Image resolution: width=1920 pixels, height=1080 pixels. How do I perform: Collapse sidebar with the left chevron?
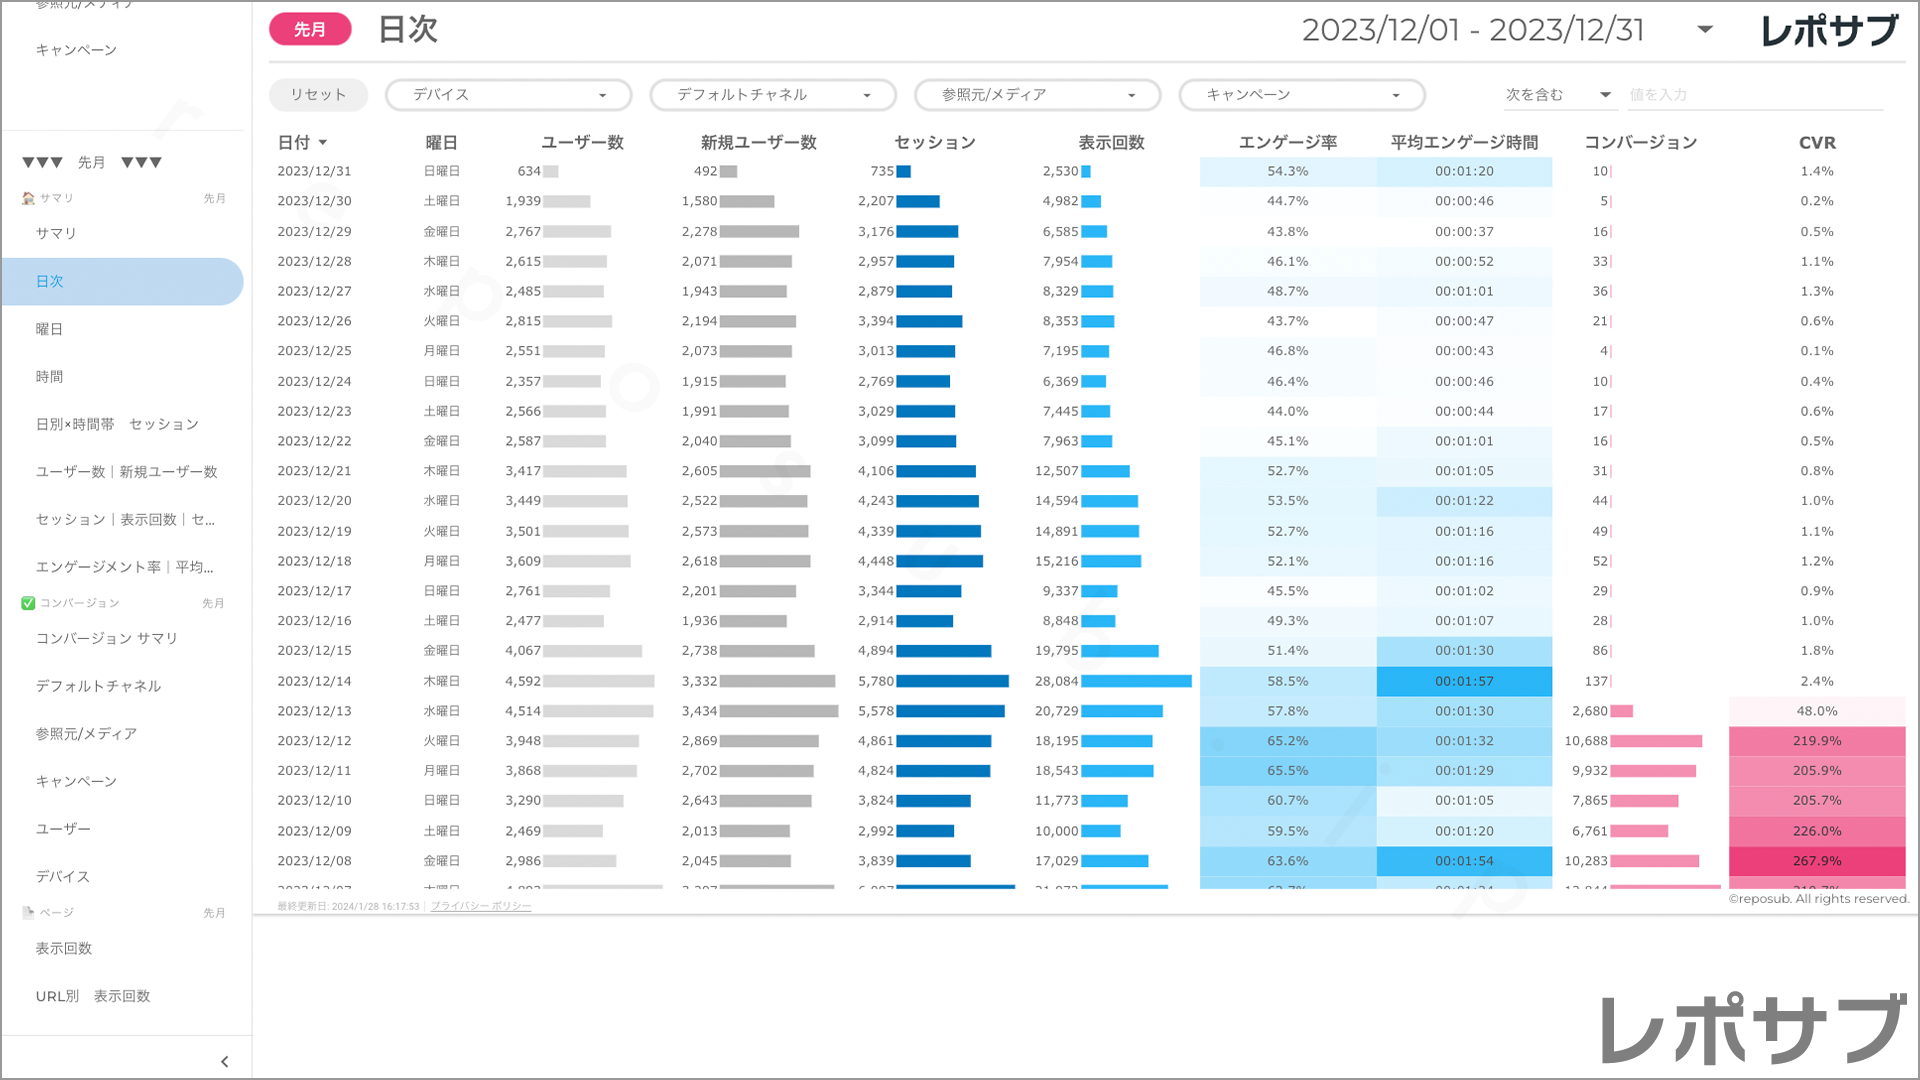(x=224, y=1062)
